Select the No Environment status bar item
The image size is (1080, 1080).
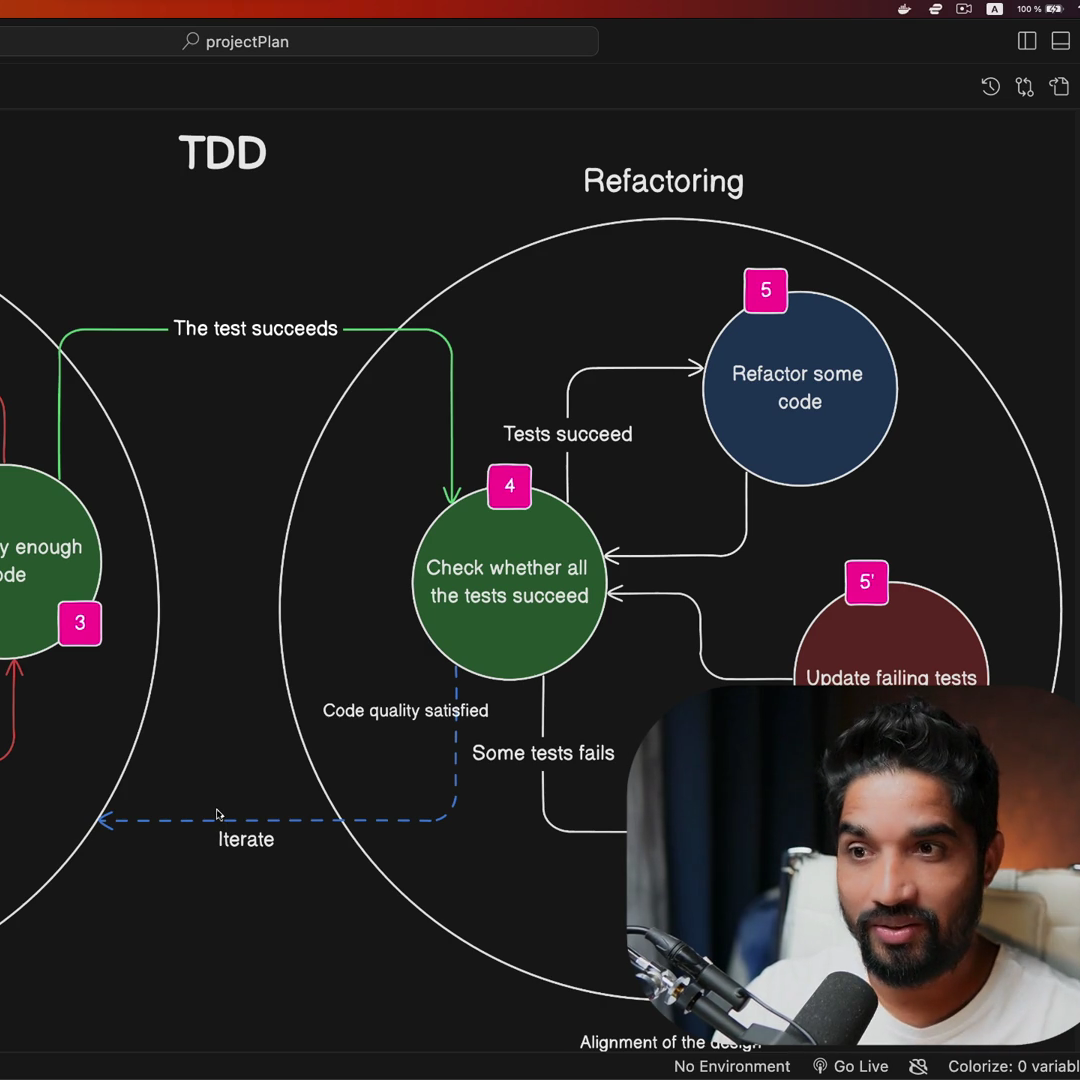(731, 1066)
